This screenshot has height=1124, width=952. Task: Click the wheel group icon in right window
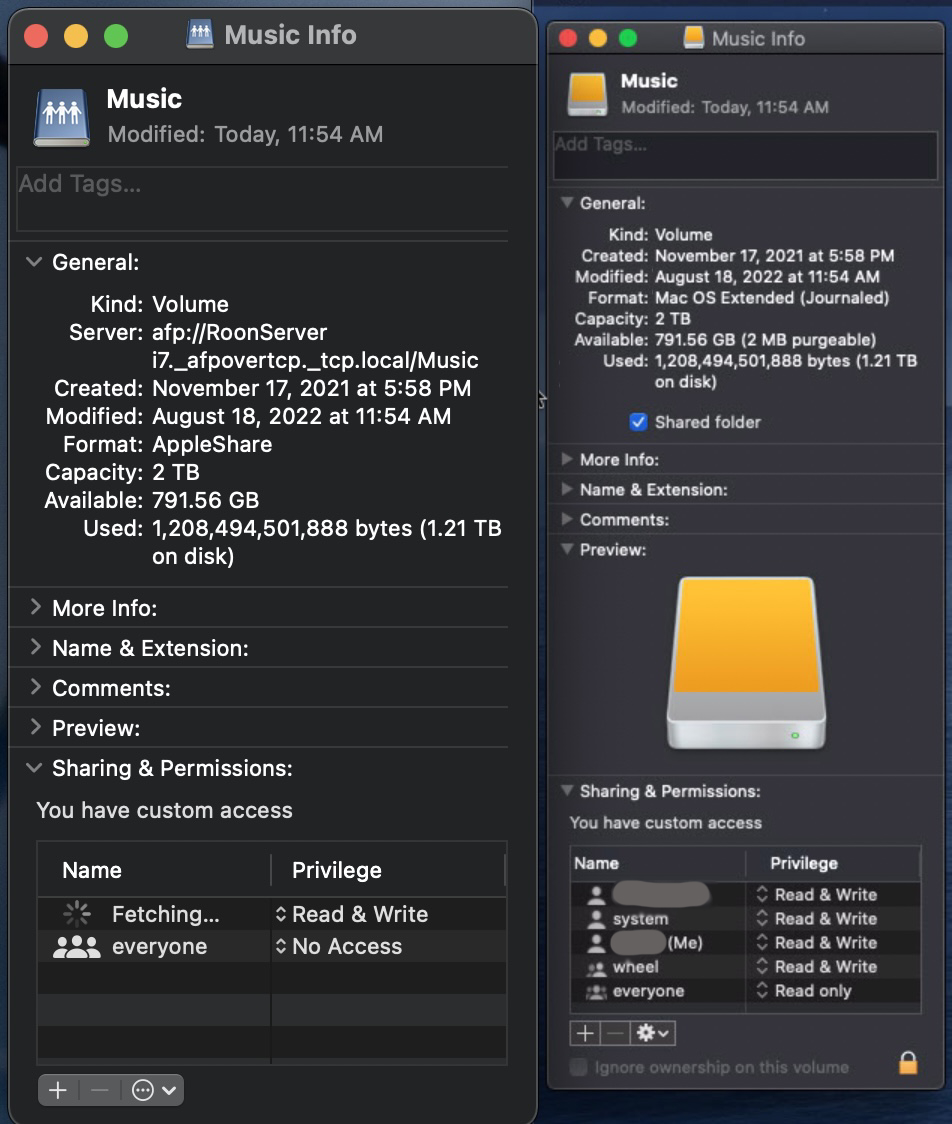click(596, 968)
